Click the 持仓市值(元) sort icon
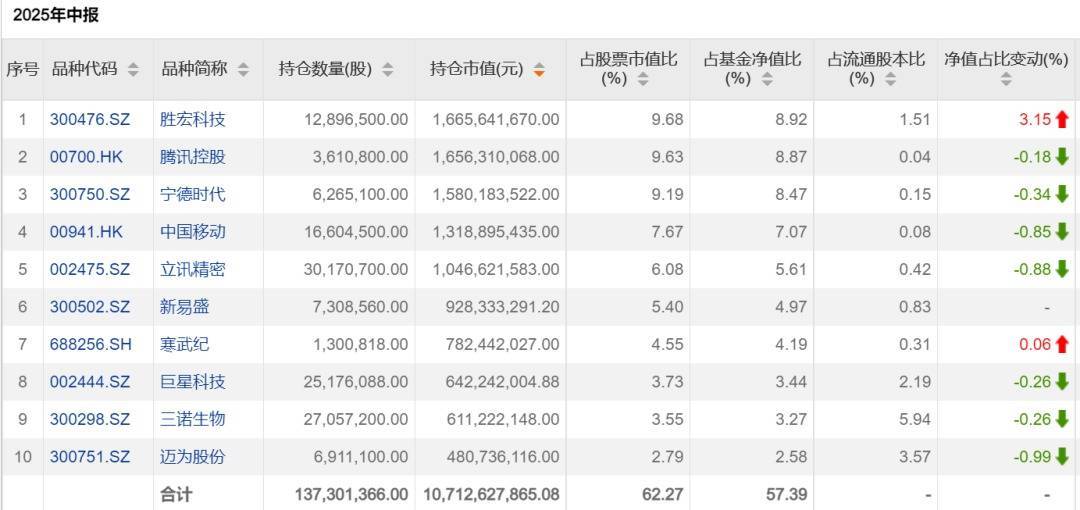The image size is (1080, 510). (540, 69)
